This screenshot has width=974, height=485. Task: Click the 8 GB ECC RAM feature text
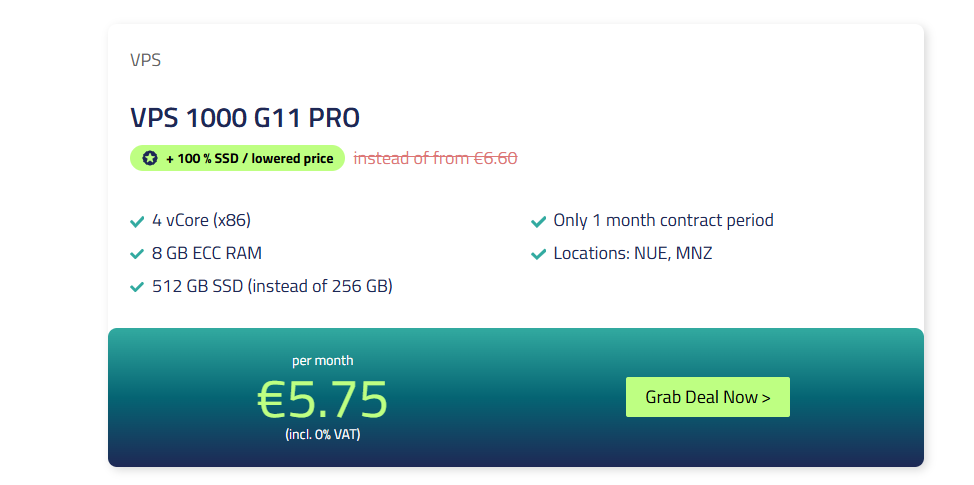point(207,253)
